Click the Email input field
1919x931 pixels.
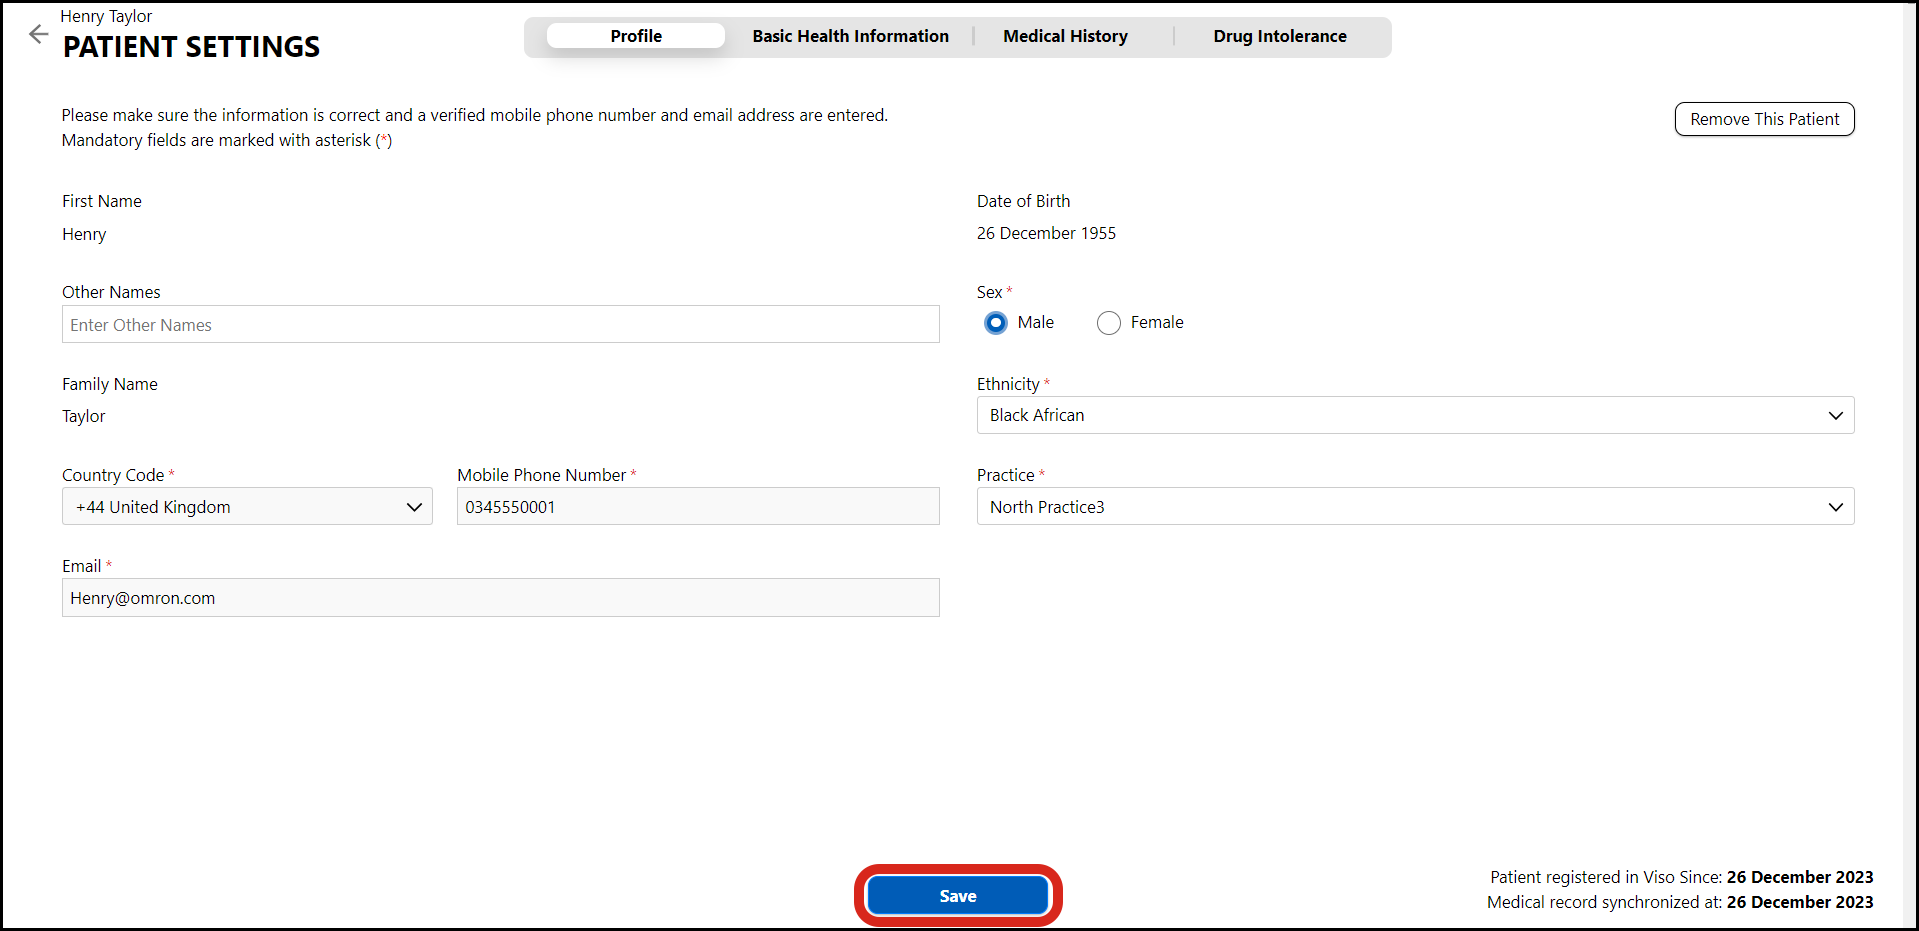(x=500, y=598)
